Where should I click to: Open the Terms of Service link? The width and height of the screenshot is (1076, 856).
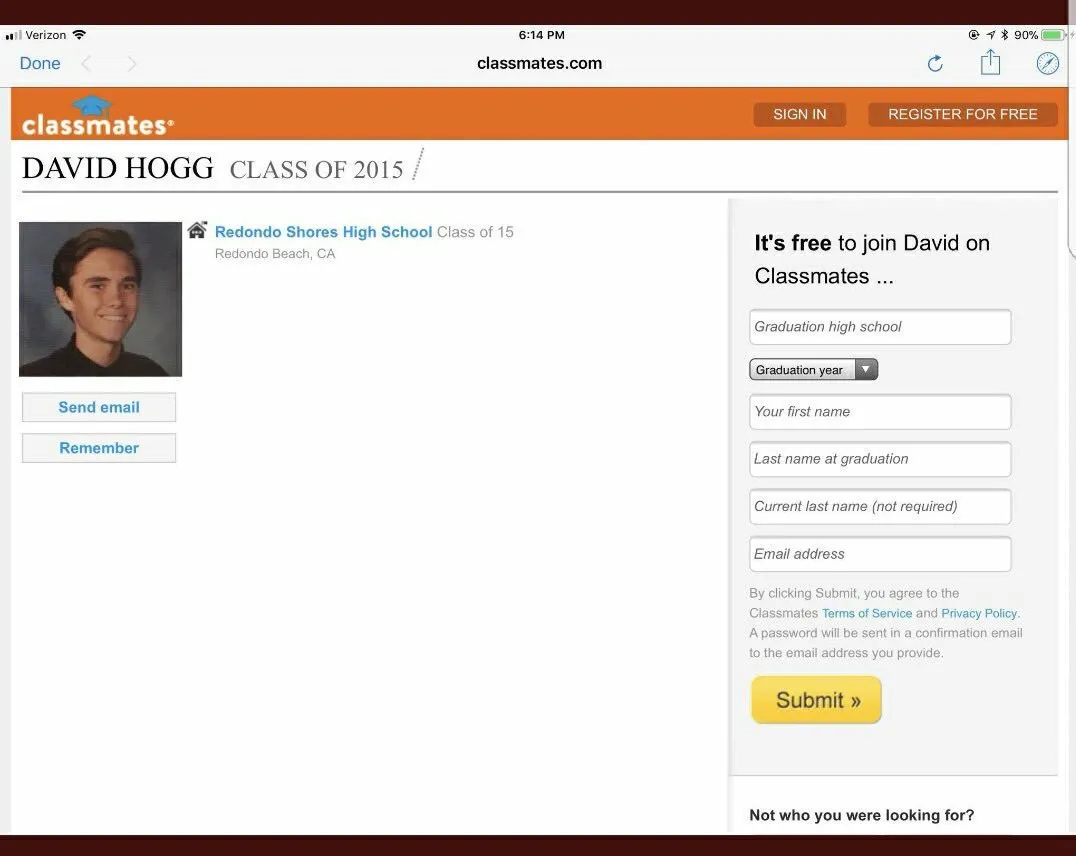(867, 613)
